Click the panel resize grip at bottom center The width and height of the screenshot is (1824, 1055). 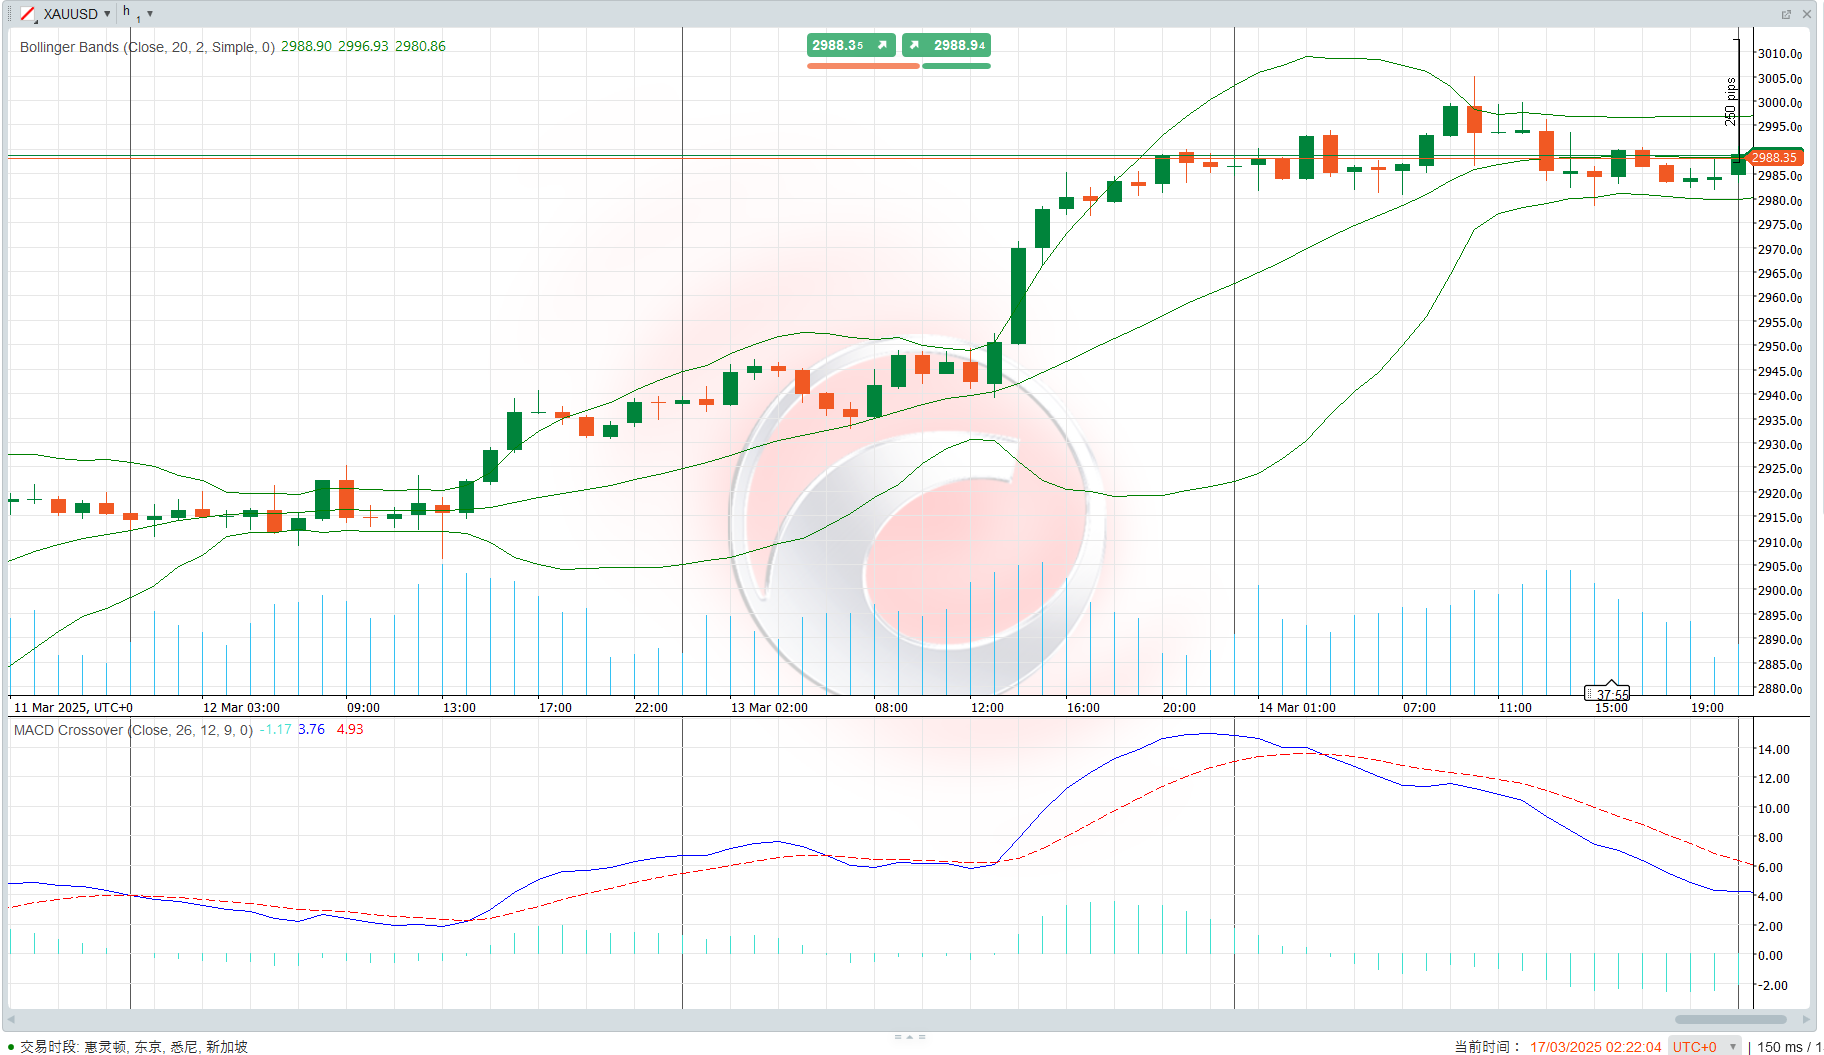910,1036
